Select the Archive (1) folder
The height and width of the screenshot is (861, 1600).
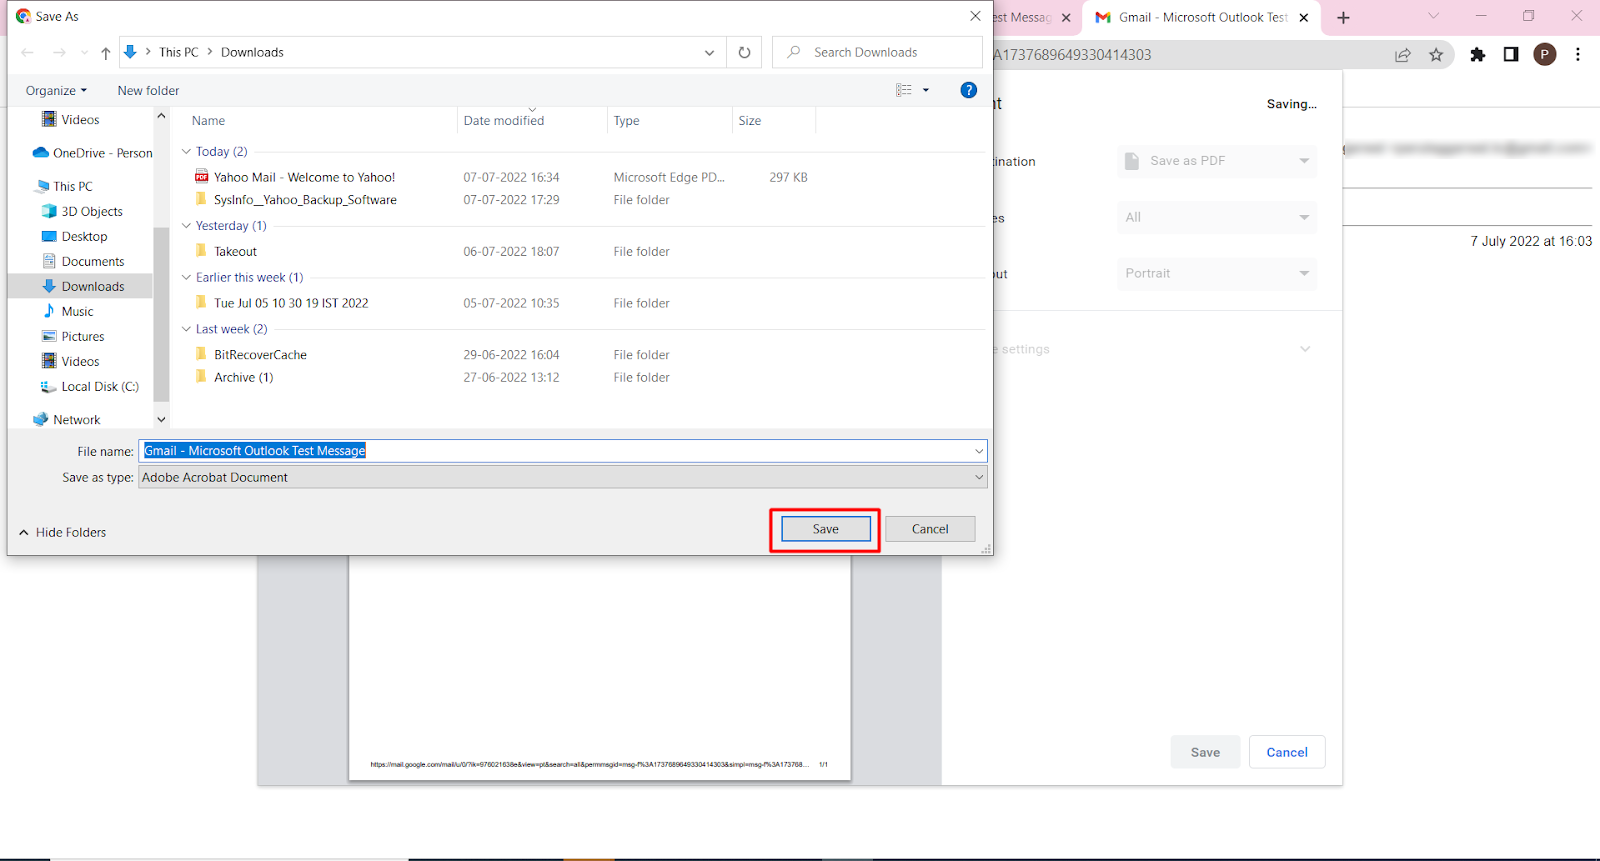coord(243,378)
